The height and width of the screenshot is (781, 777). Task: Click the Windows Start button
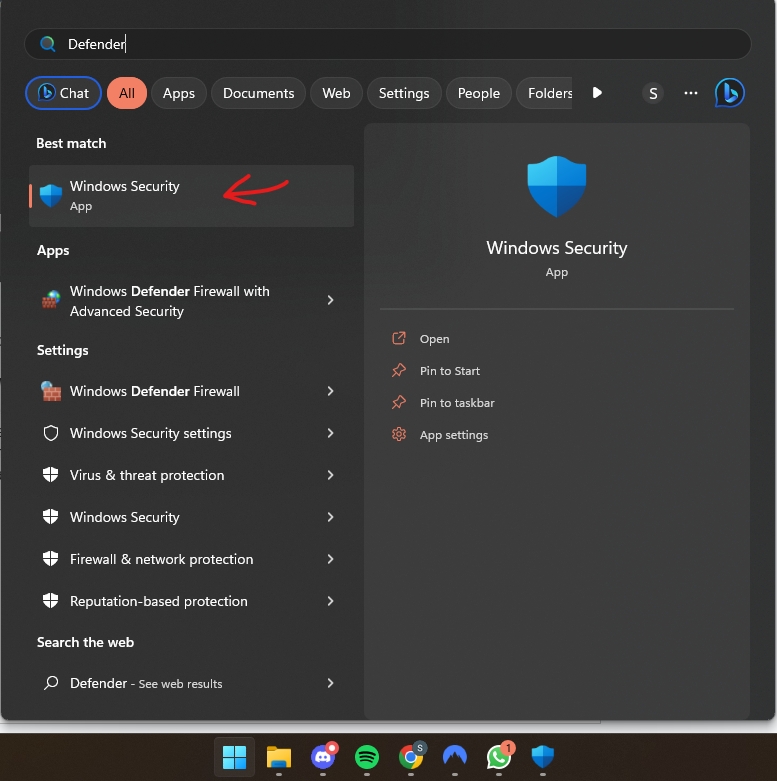click(235, 757)
